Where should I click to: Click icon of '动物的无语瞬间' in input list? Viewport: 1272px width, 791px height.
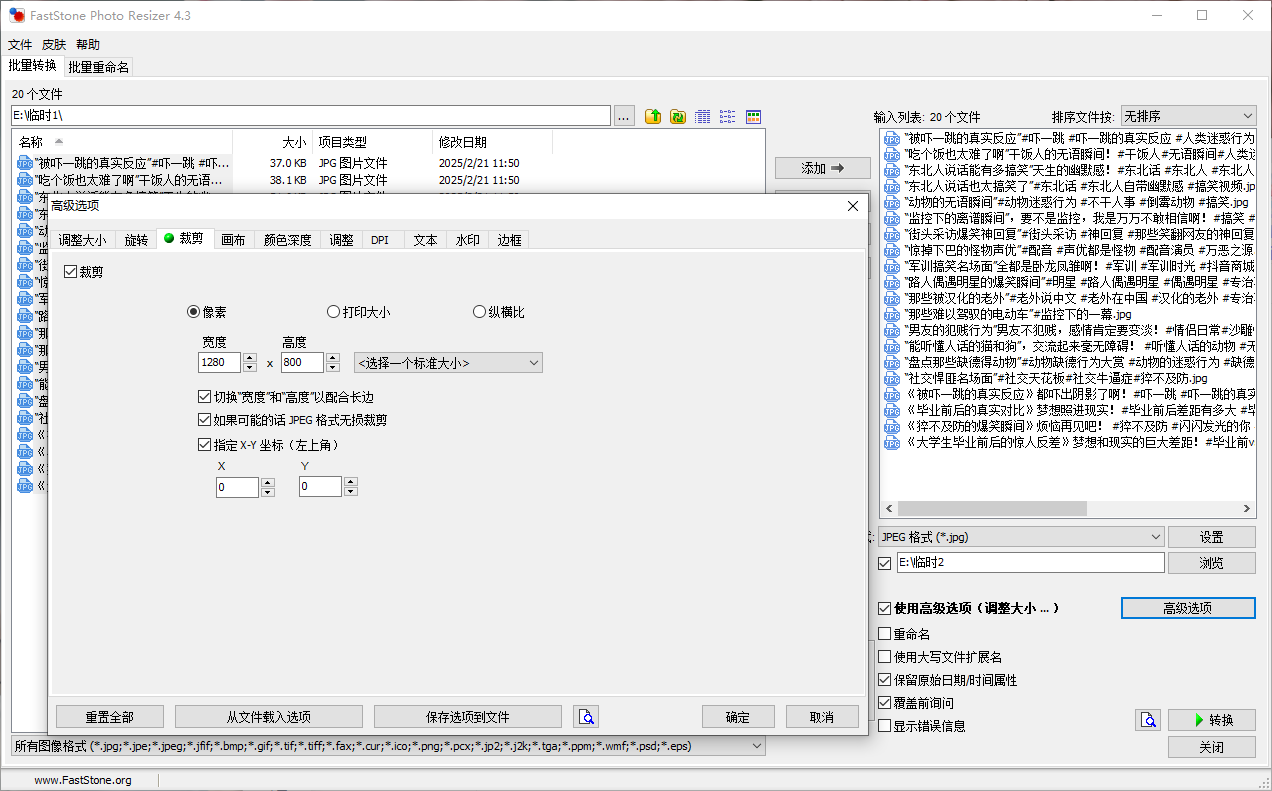[893, 202]
